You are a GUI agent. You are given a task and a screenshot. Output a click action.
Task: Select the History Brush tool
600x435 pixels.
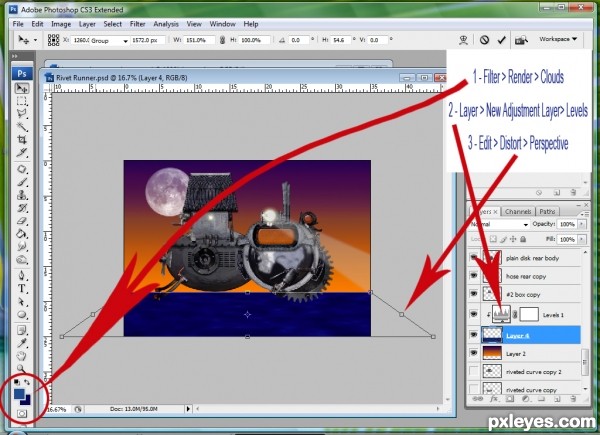tap(22, 208)
